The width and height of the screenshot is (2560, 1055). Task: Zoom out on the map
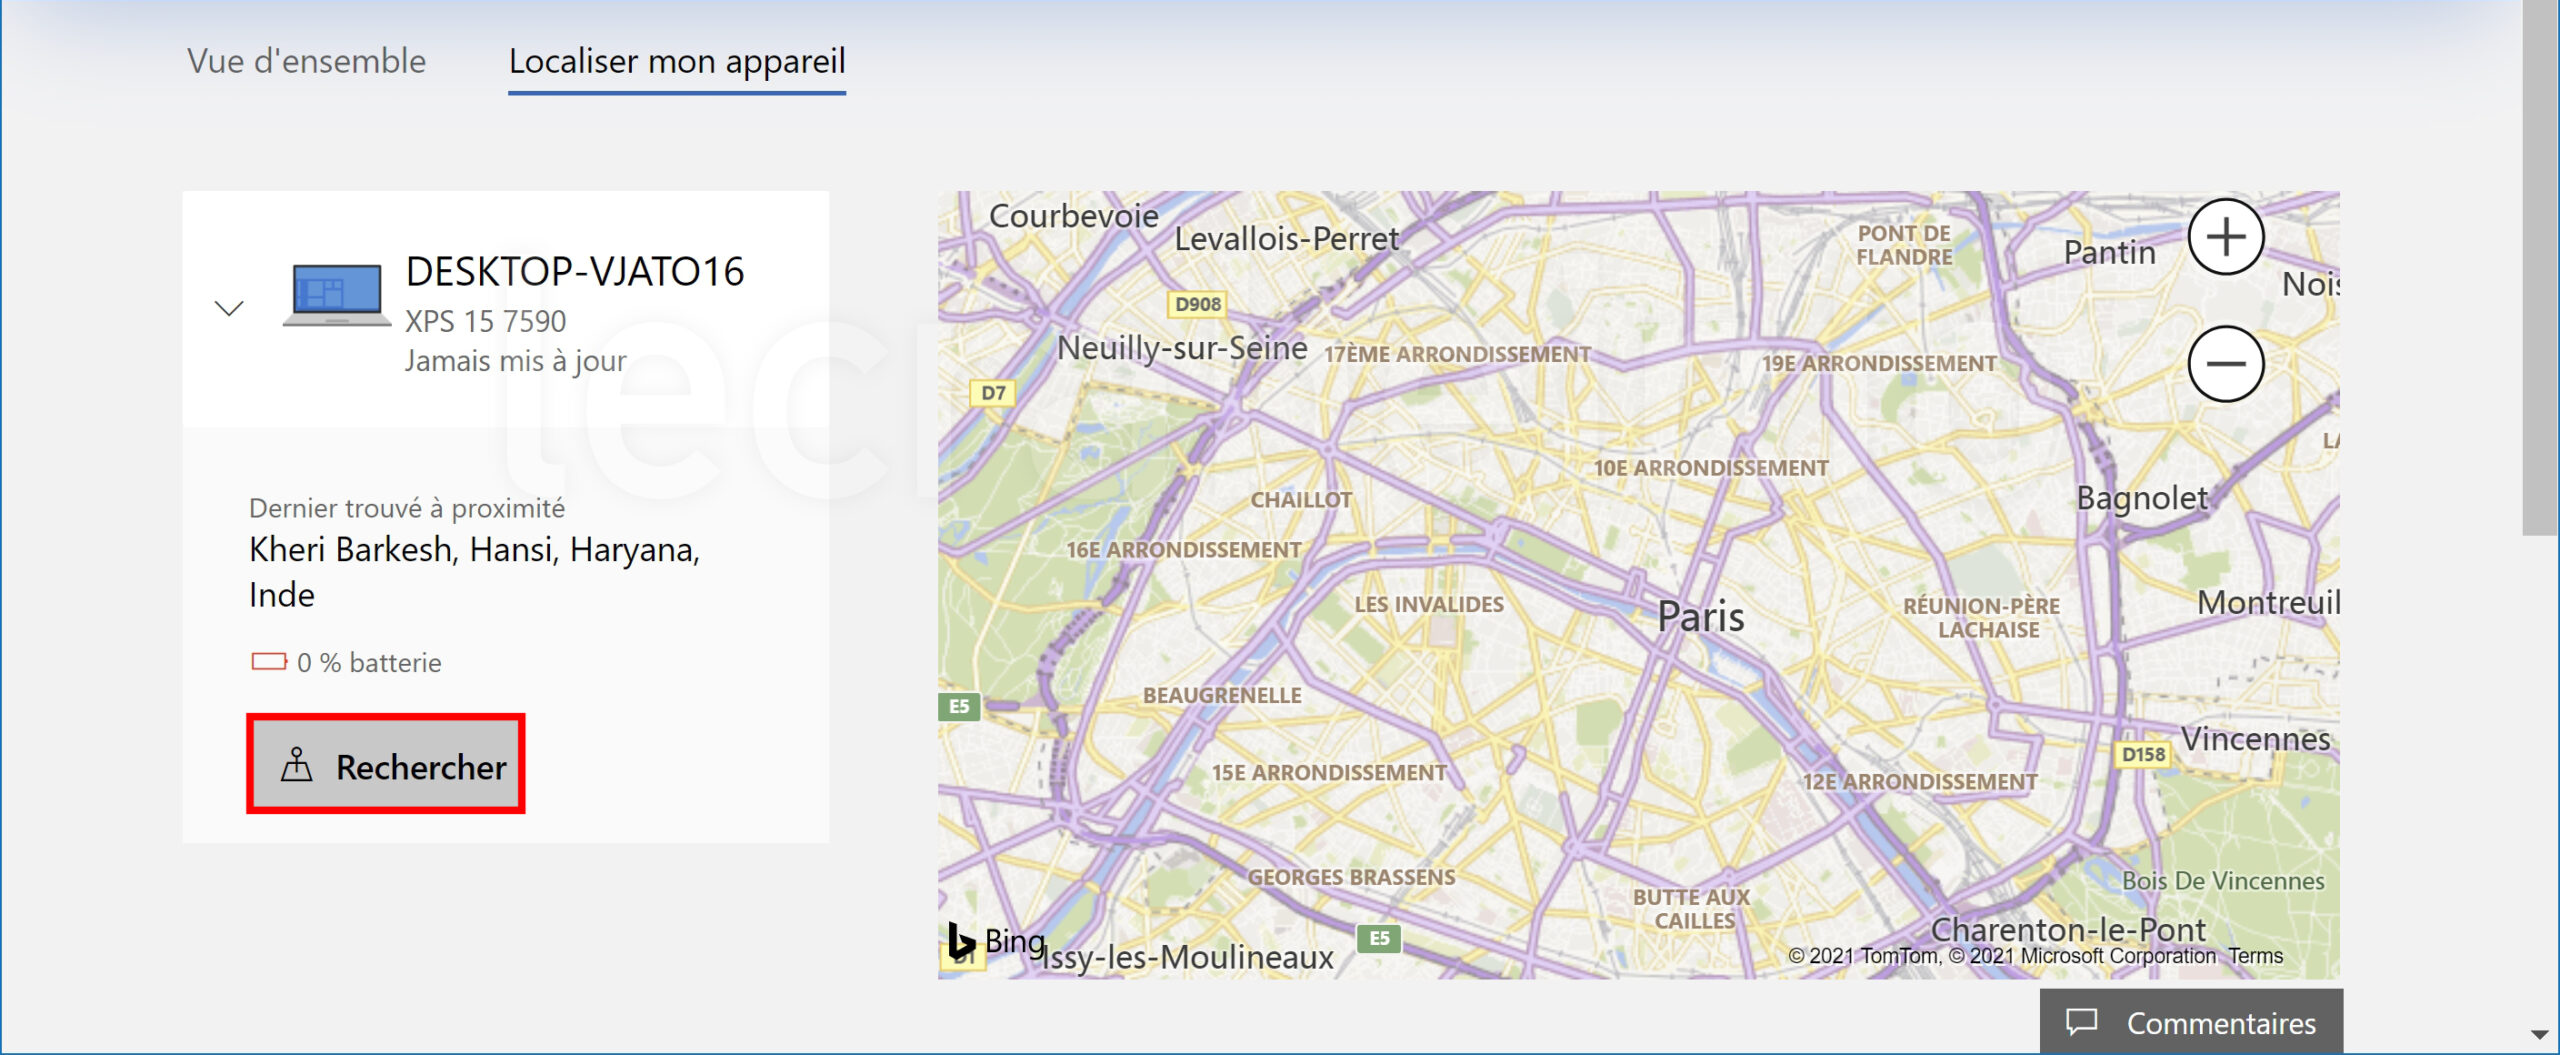coord(2226,363)
